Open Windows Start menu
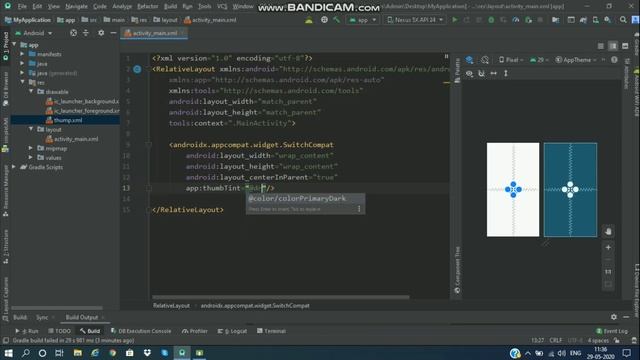640x360 pixels. (8, 353)
